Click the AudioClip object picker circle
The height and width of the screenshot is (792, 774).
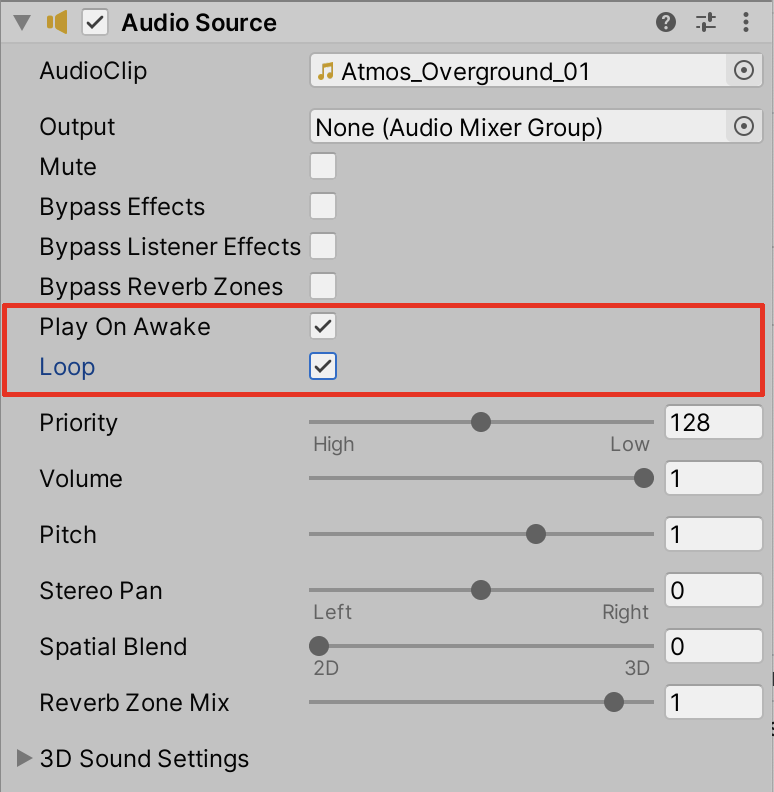743,71
